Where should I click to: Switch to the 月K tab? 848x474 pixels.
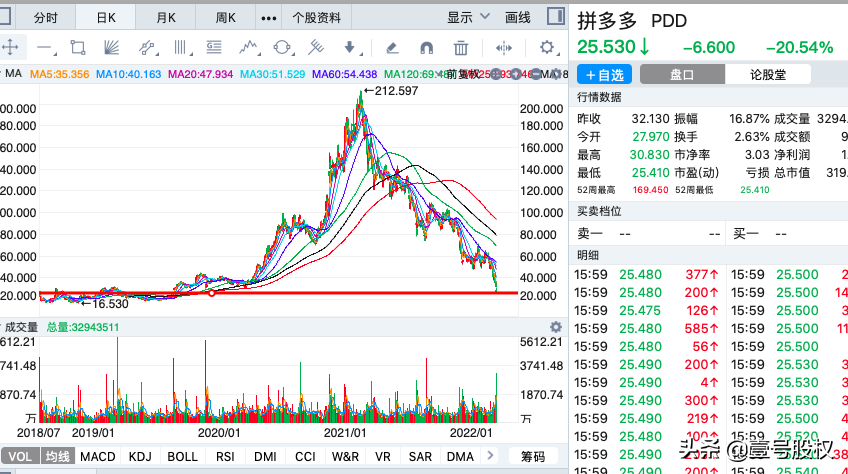(x=166, y=18)
